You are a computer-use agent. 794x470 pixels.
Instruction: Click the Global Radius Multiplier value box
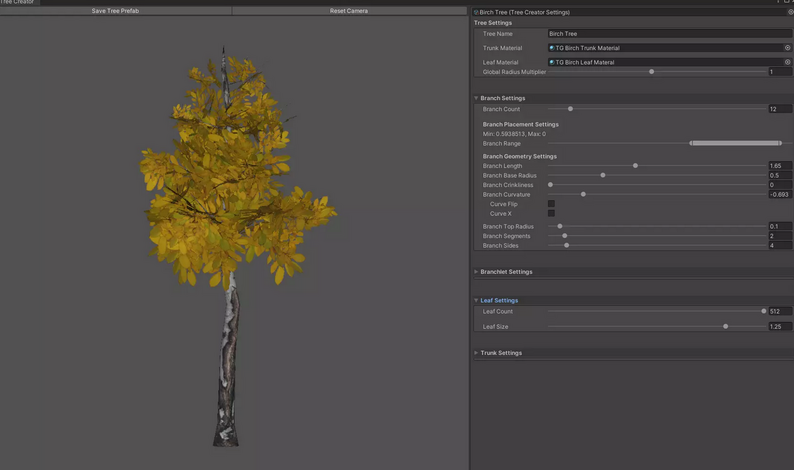click(780, 72)
